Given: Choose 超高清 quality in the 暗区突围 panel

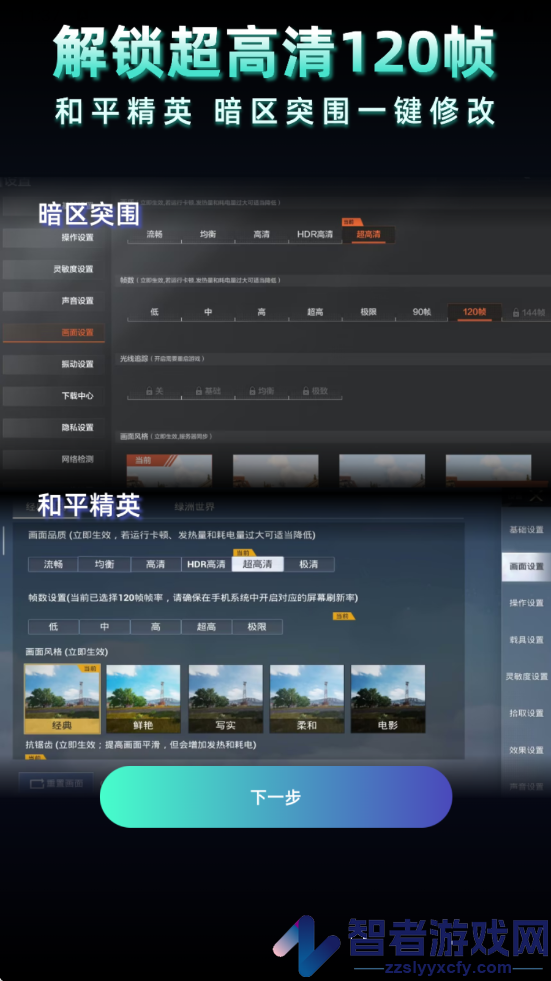Looking at the screenshot, I should (x=369, y=235).
